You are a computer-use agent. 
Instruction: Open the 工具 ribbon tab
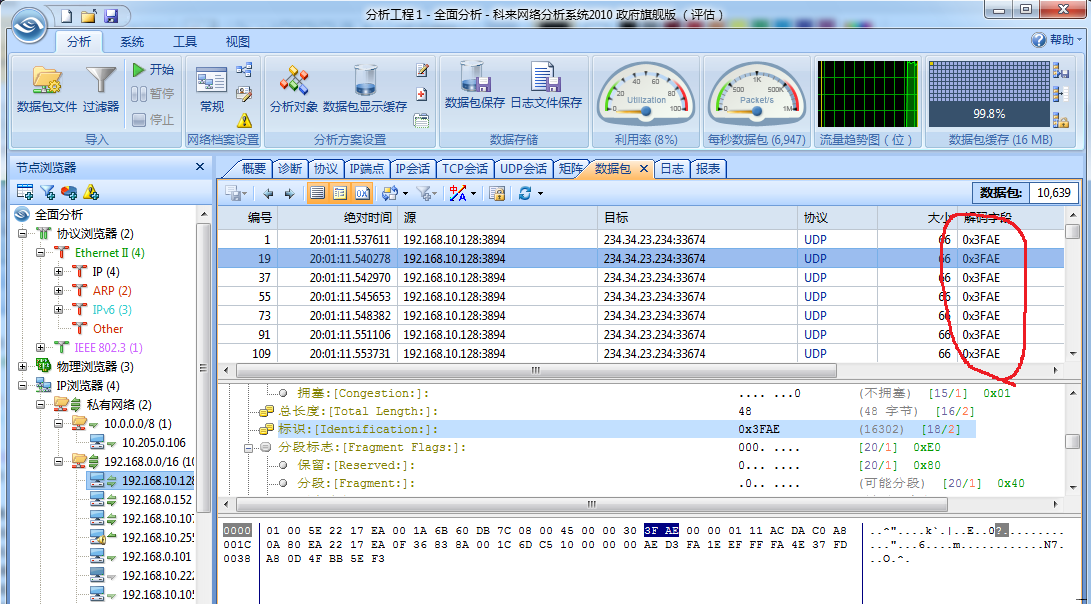click(185, 42)
